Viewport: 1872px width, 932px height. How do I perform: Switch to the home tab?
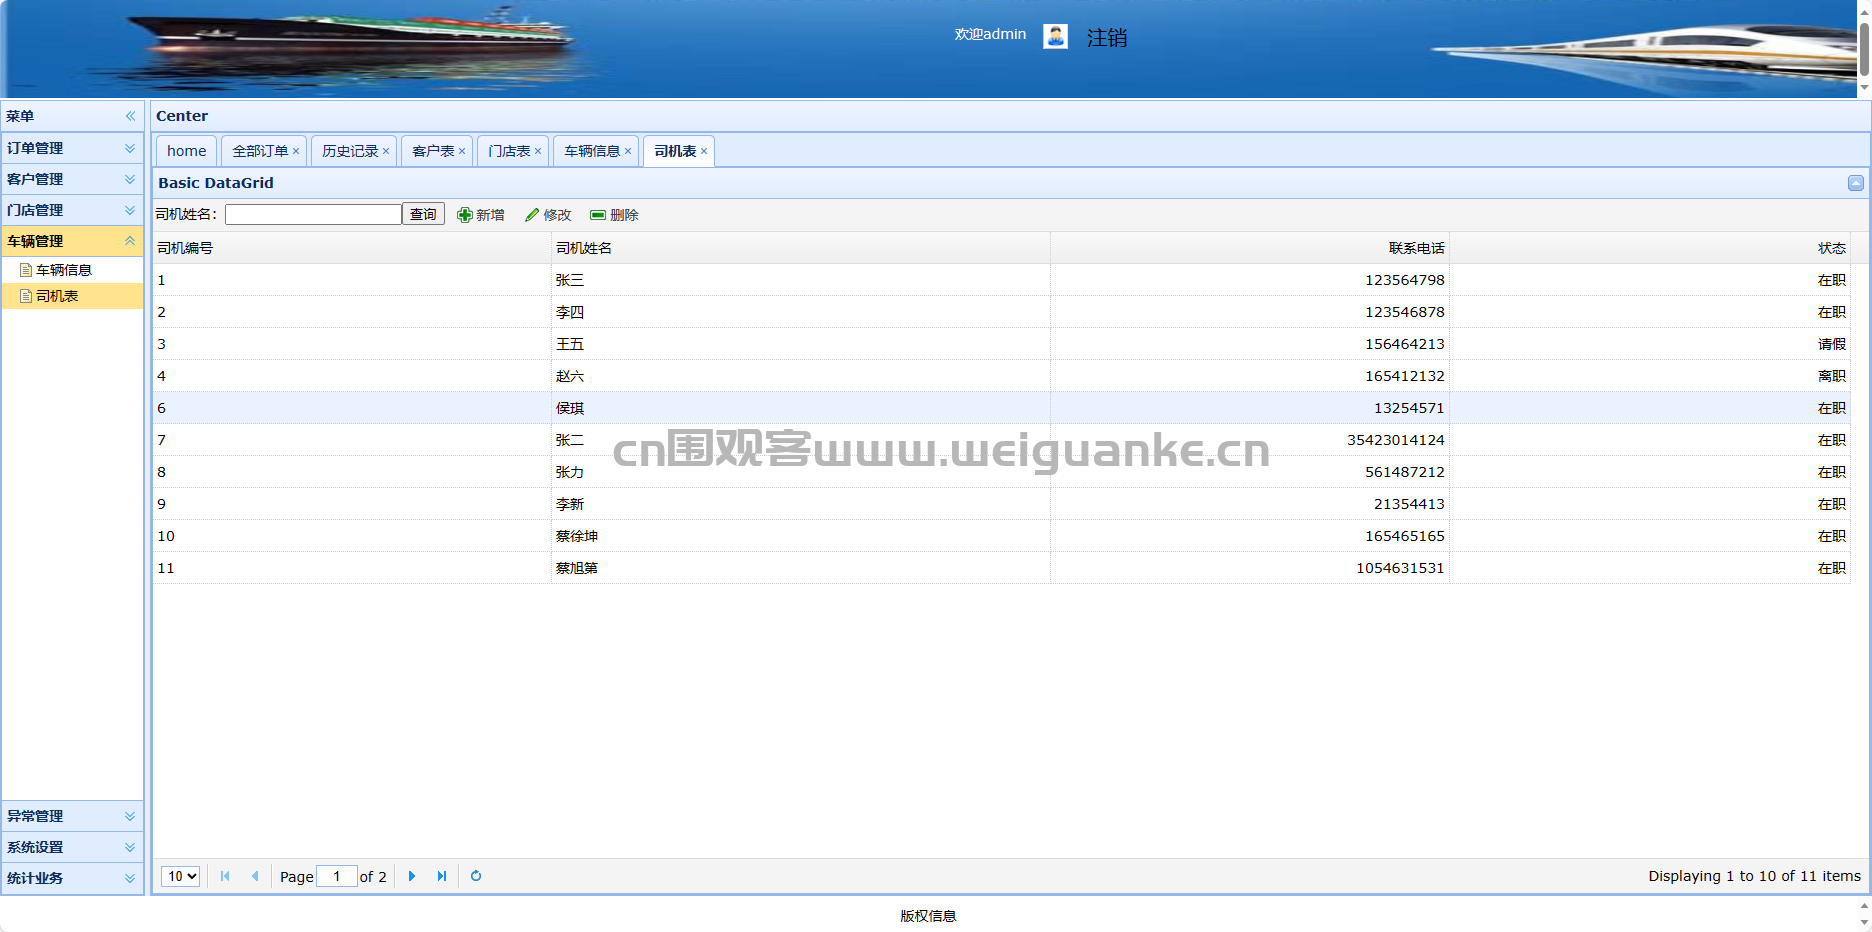(x=187, y=151)
